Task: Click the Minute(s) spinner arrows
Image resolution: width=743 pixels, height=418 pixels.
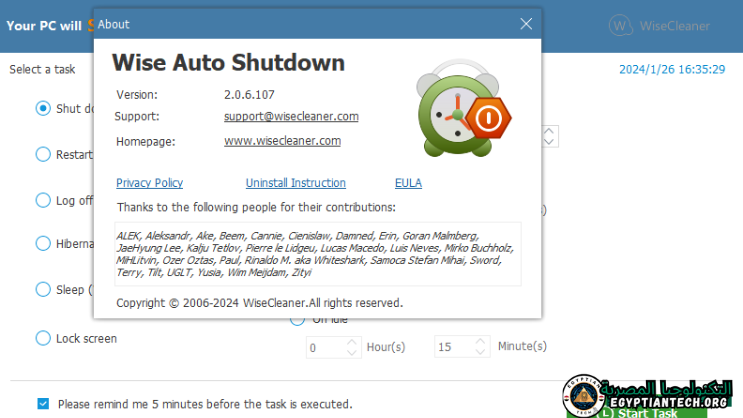Action: tap(479, 347)
